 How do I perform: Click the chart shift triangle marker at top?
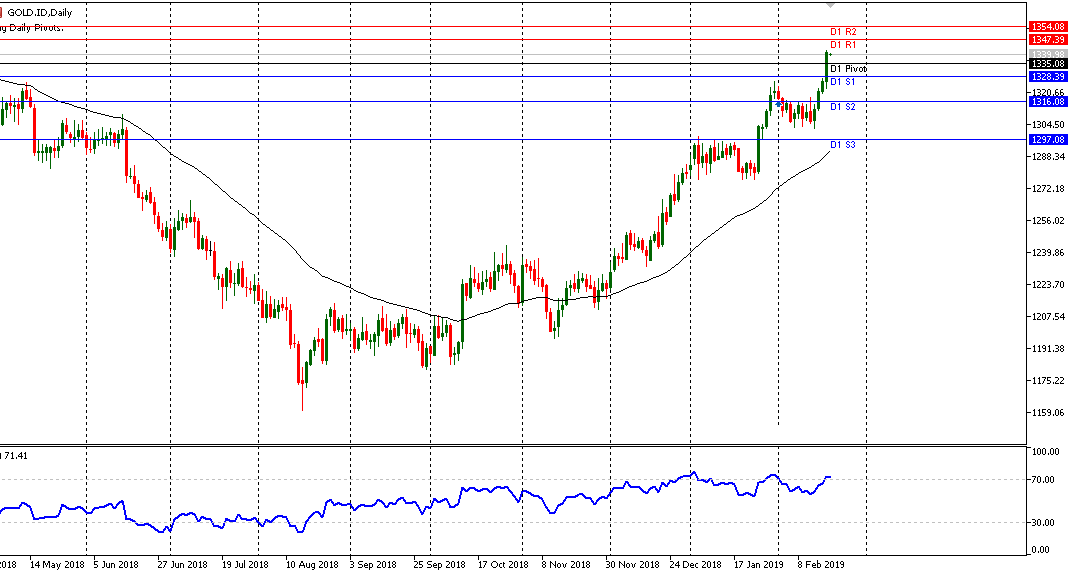(x=831, y=5)
